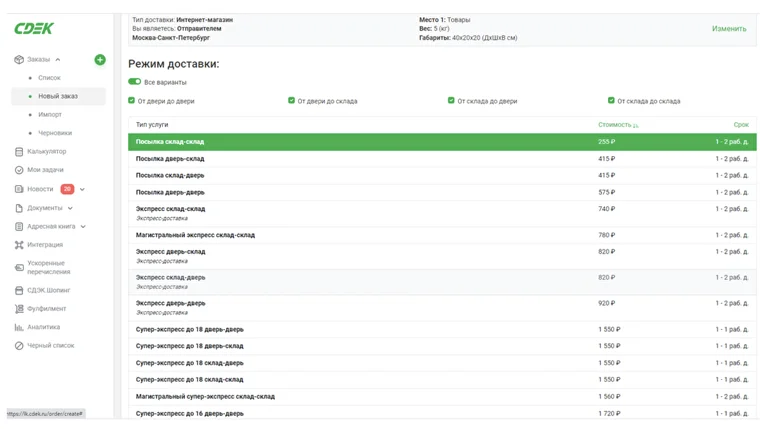
Task: Select Экспресс дверь-склад tariff row
Action: (442, 256)
